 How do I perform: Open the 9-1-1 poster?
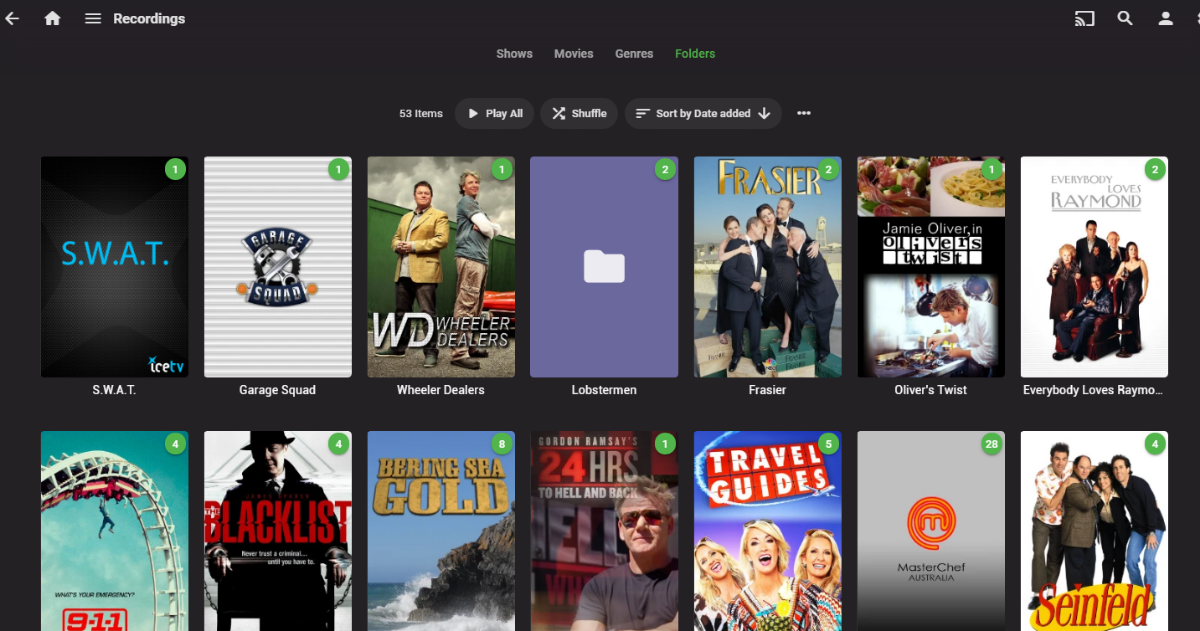click(114, 531)
